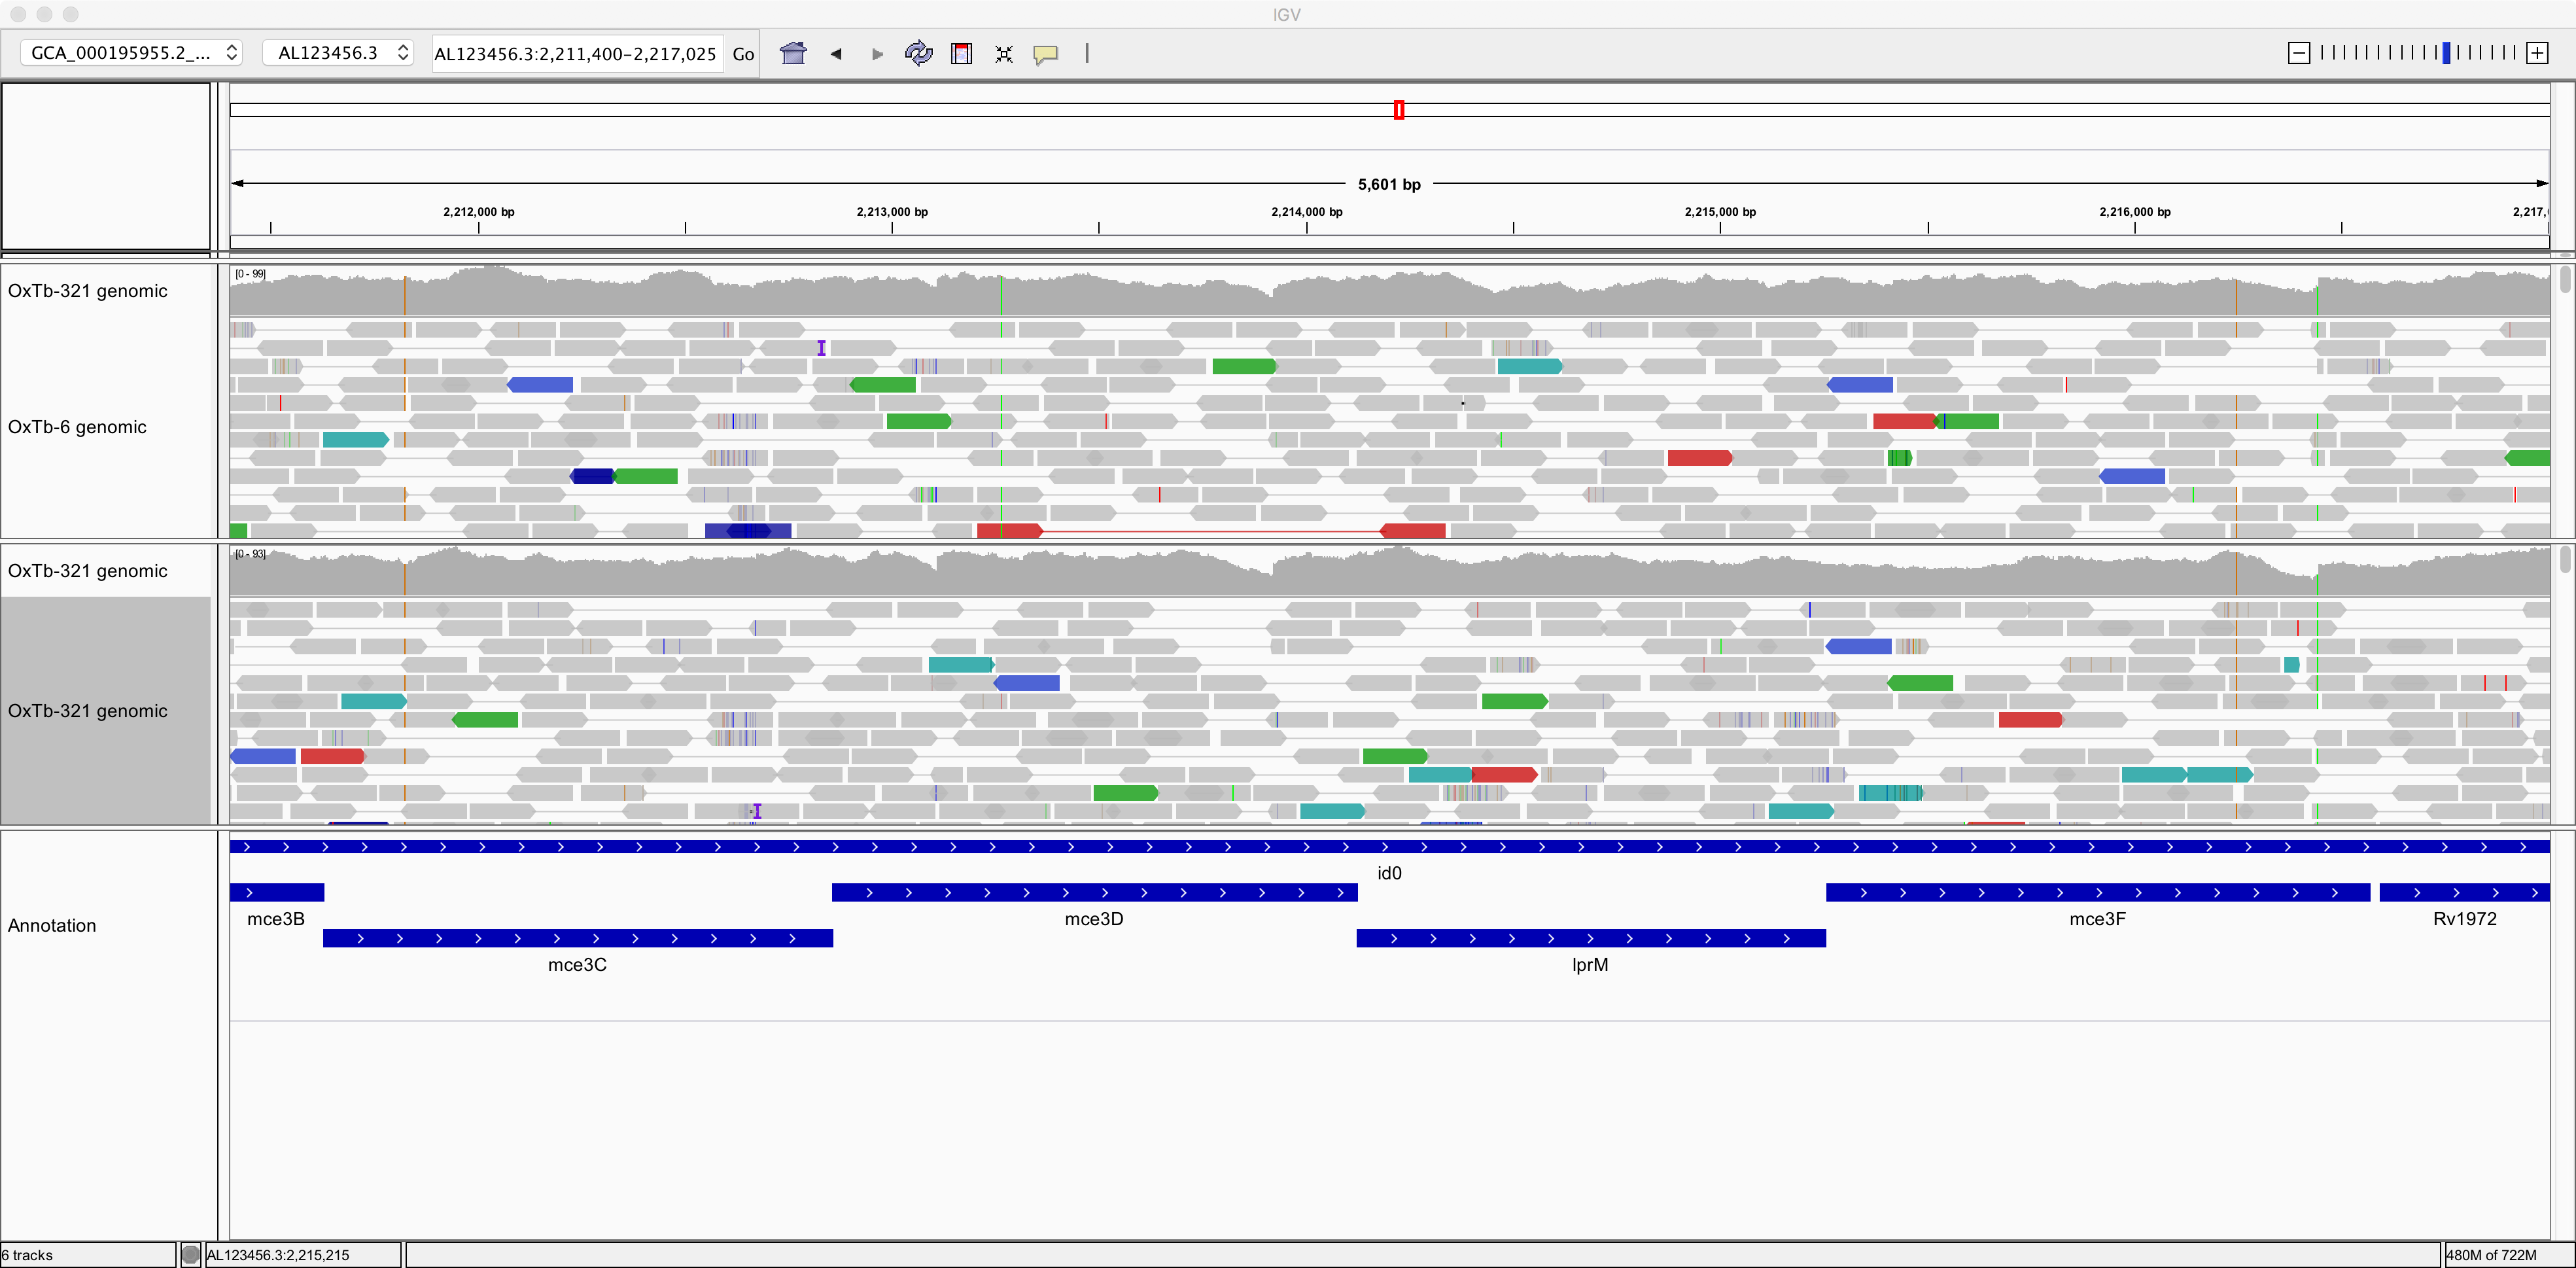The width and height of the screenshot is (2576, 1268).
Task: Go back to the previous locus
Action: (836, 54)
